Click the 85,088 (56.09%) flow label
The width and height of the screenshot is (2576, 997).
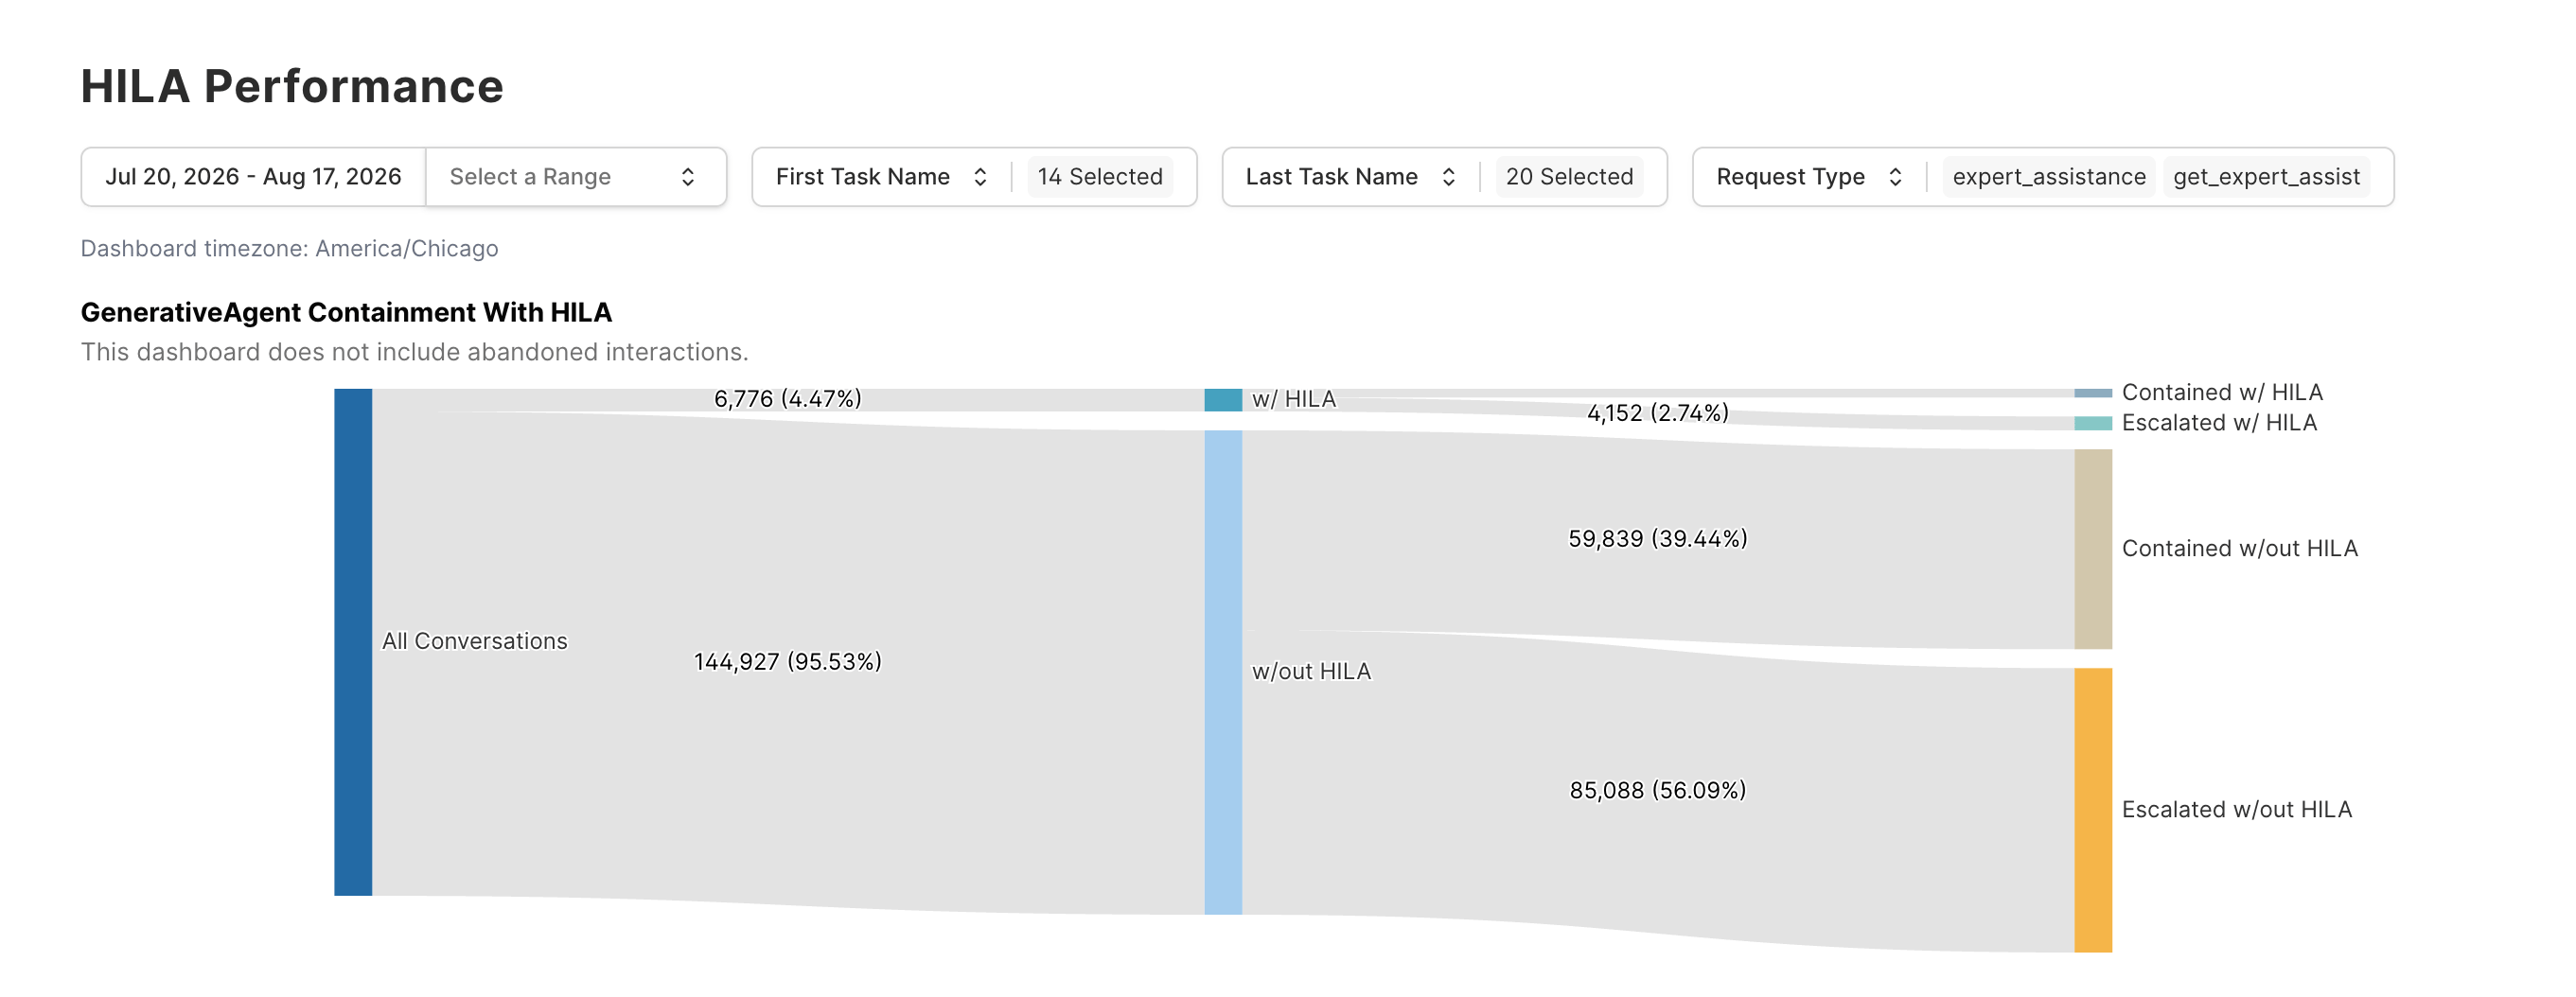point(1658,791)
